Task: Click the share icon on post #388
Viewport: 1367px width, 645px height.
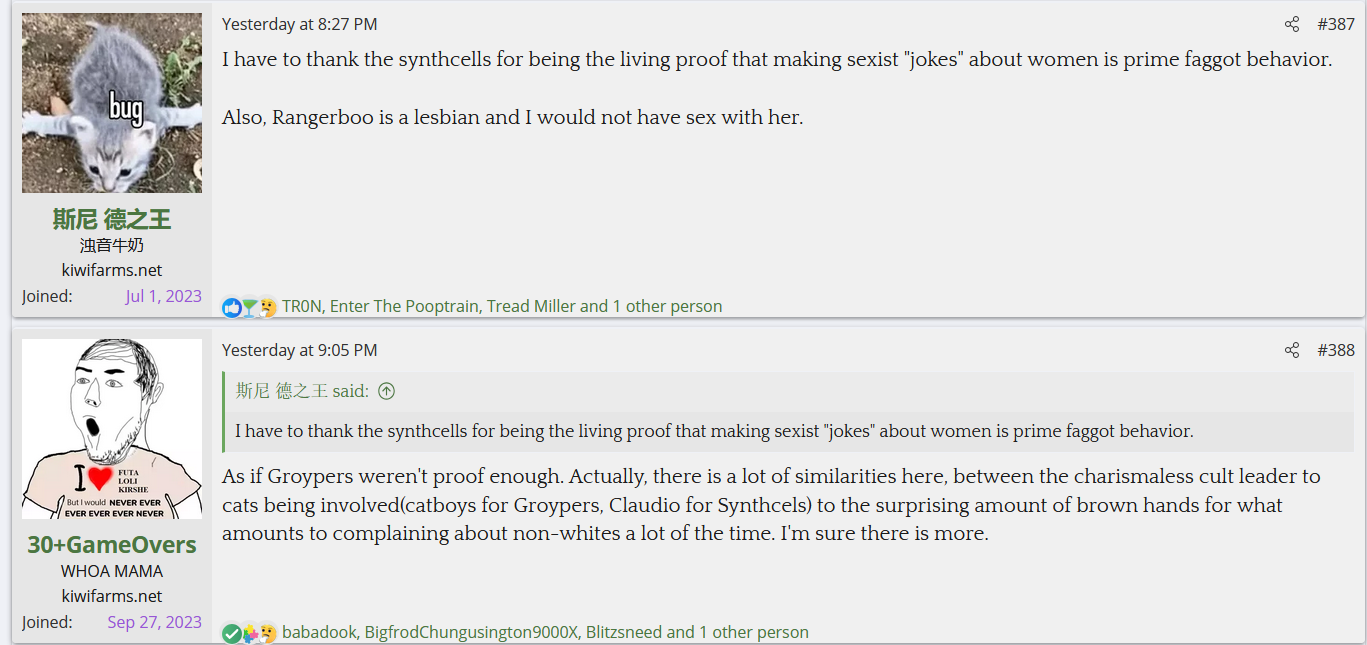Action: (x=1292, y=350)
